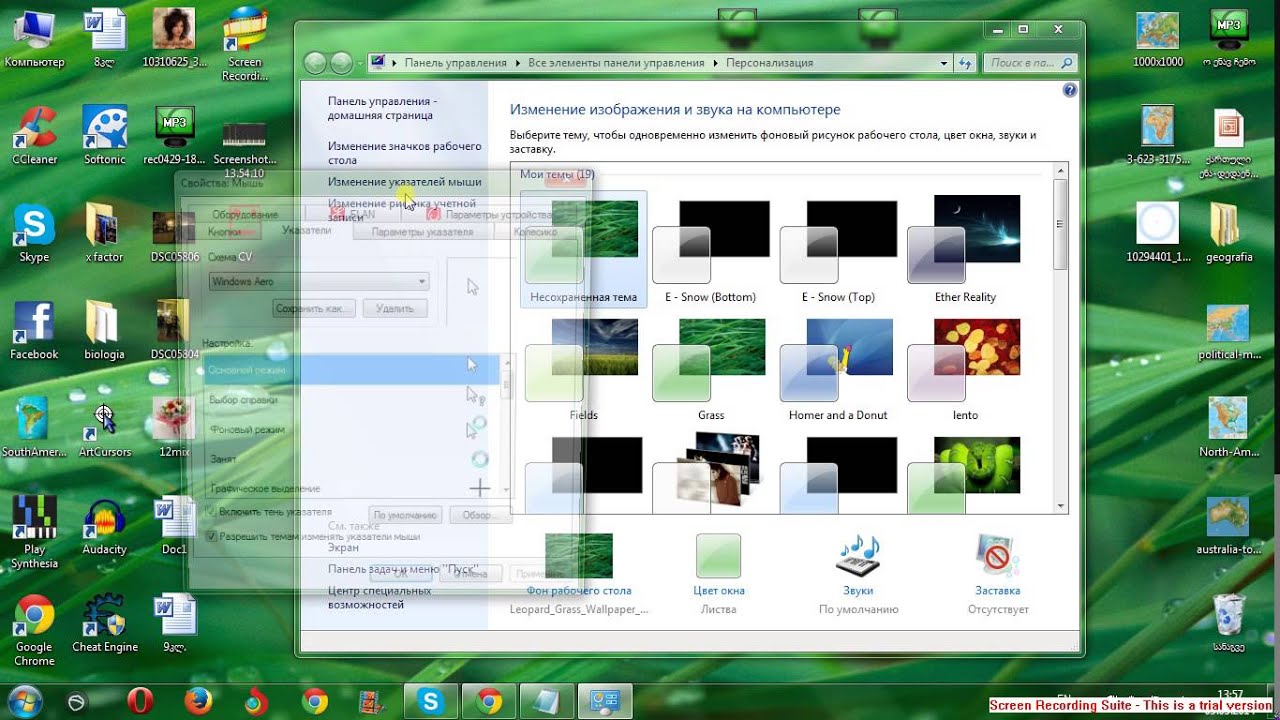Switch to the 'Указатели' tab
Image resolution: width=1280 pixels, height=720 pixels.
pos(306,230)
